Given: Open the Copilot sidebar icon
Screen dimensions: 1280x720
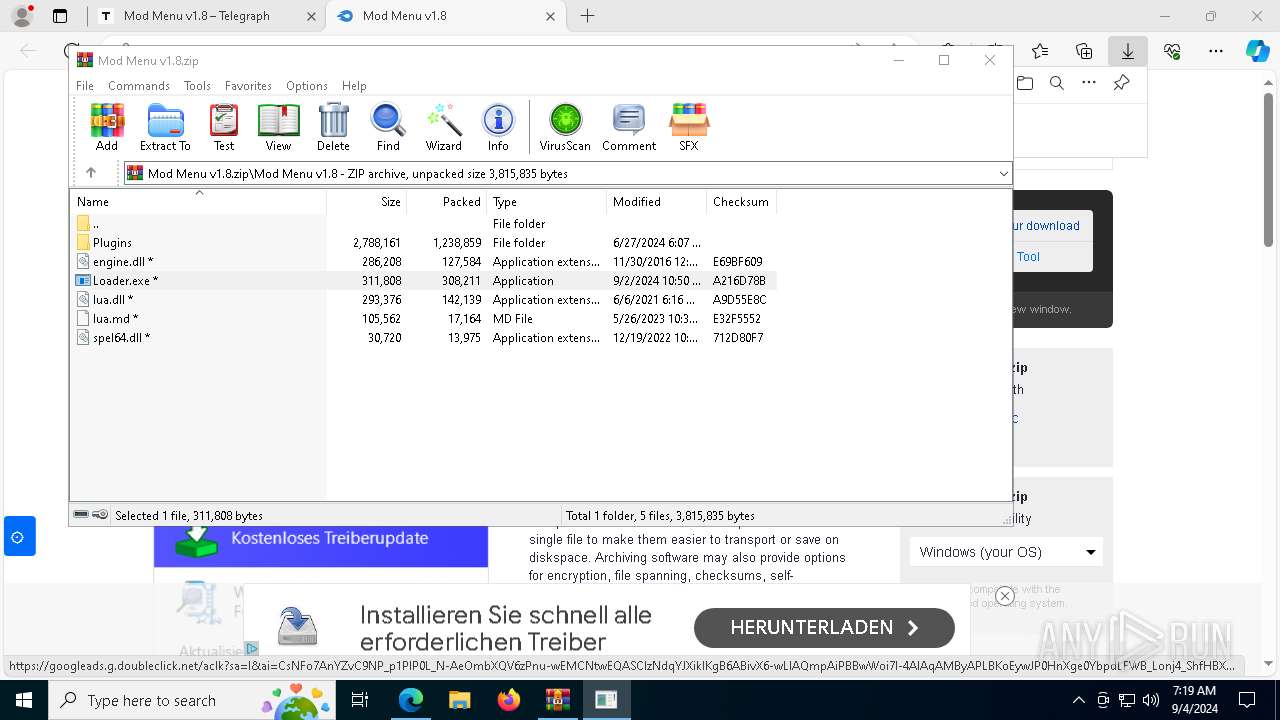Looking at the screenshot, I should [1257, 51].
